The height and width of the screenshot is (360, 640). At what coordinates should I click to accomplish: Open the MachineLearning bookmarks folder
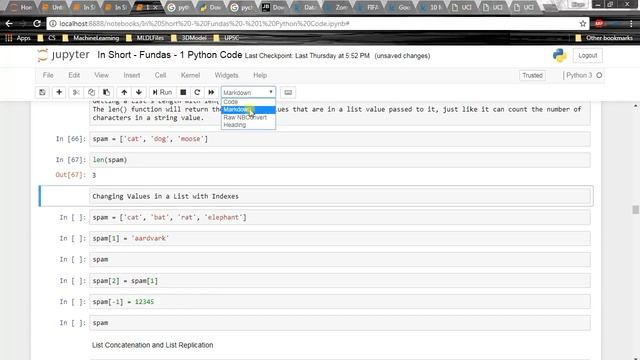click(x=91, y=38)
